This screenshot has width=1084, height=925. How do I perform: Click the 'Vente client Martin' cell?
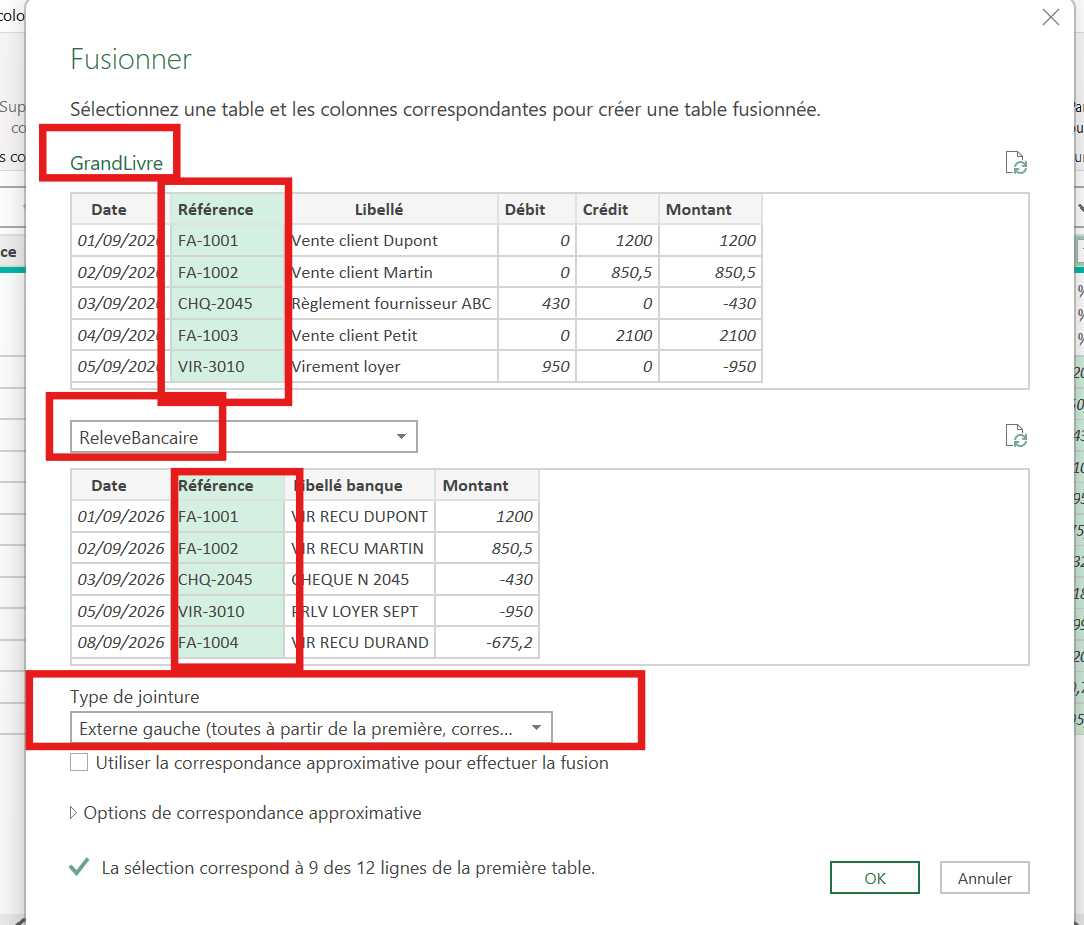391,272
